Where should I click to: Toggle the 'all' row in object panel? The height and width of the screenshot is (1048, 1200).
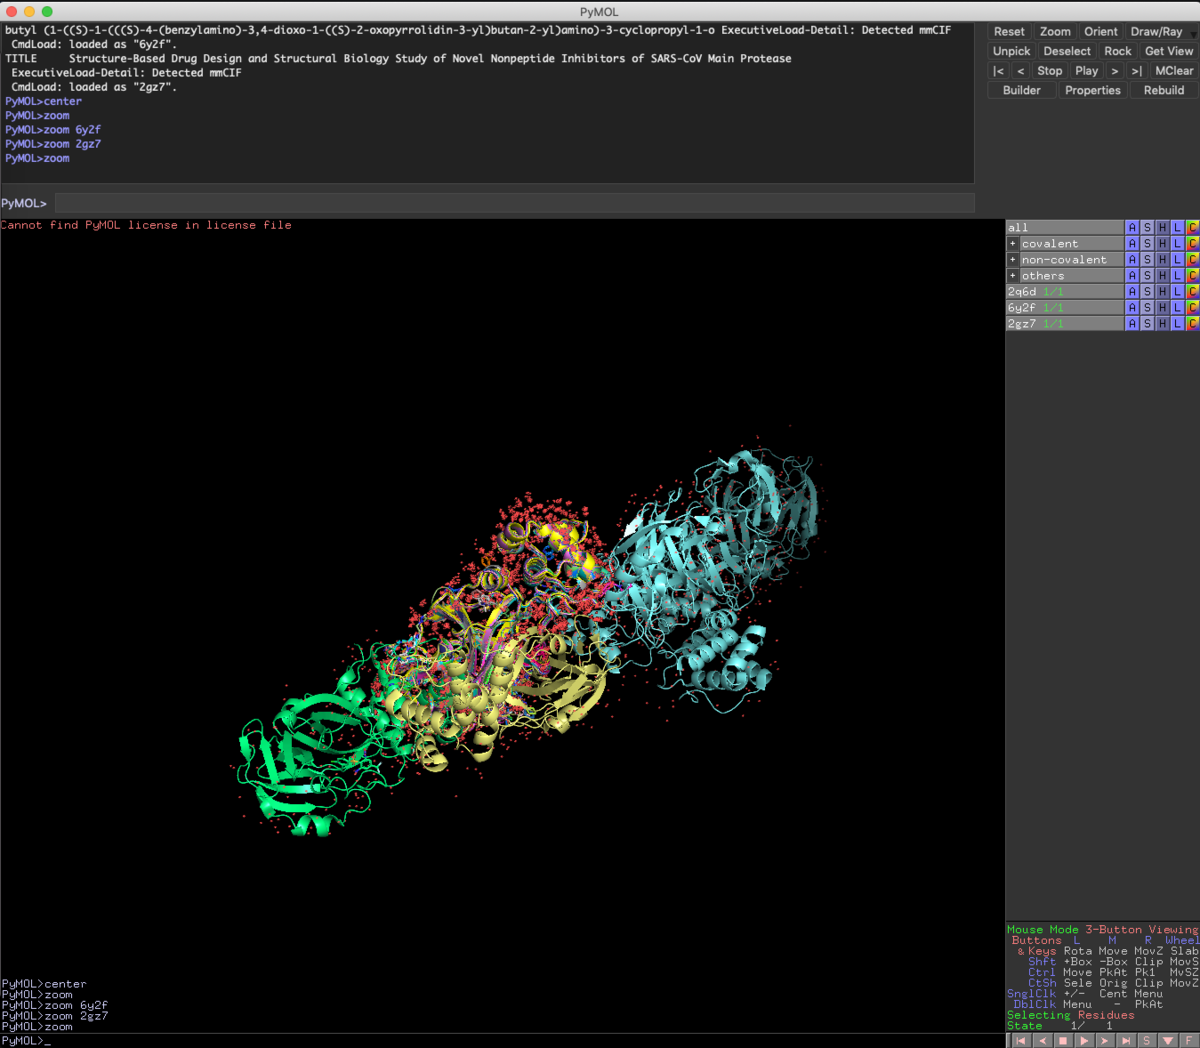(1064, 228)
